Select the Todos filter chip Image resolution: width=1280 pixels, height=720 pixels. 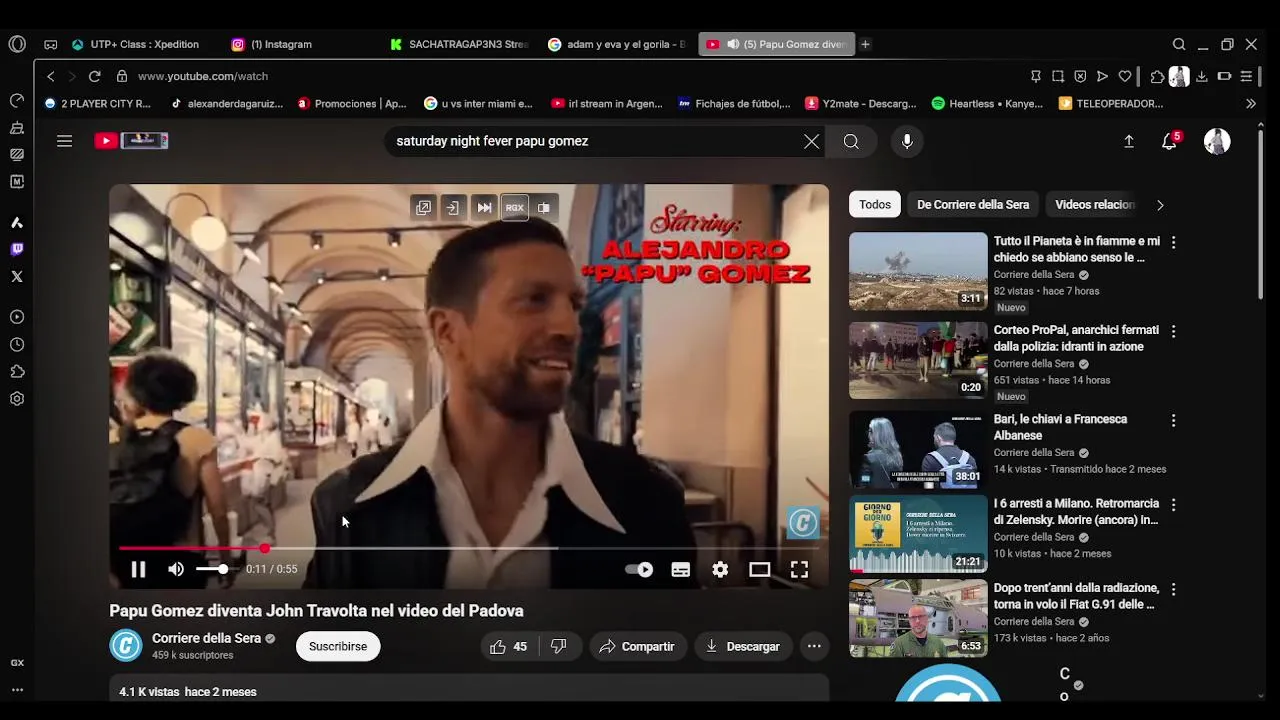[875, 205]
